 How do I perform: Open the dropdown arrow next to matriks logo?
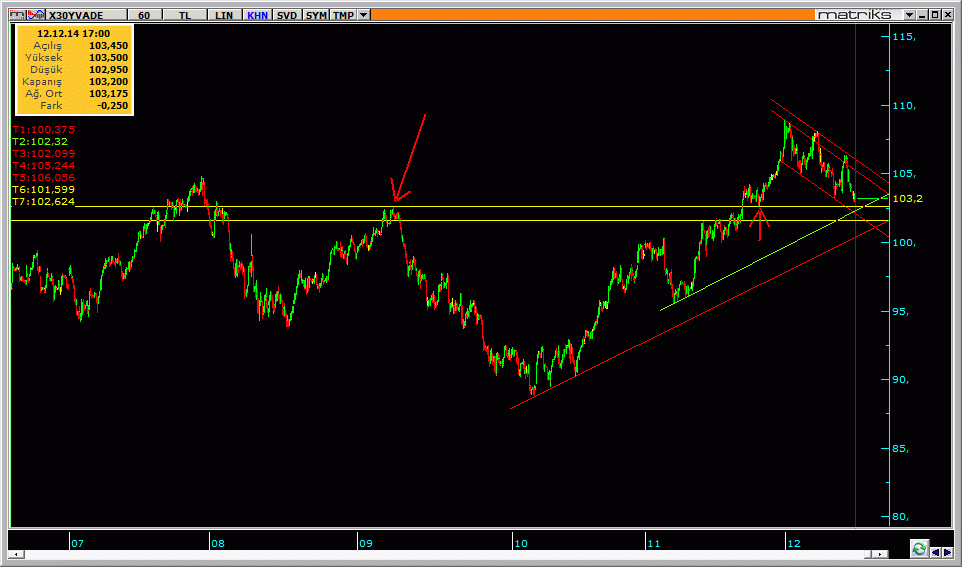909,15
